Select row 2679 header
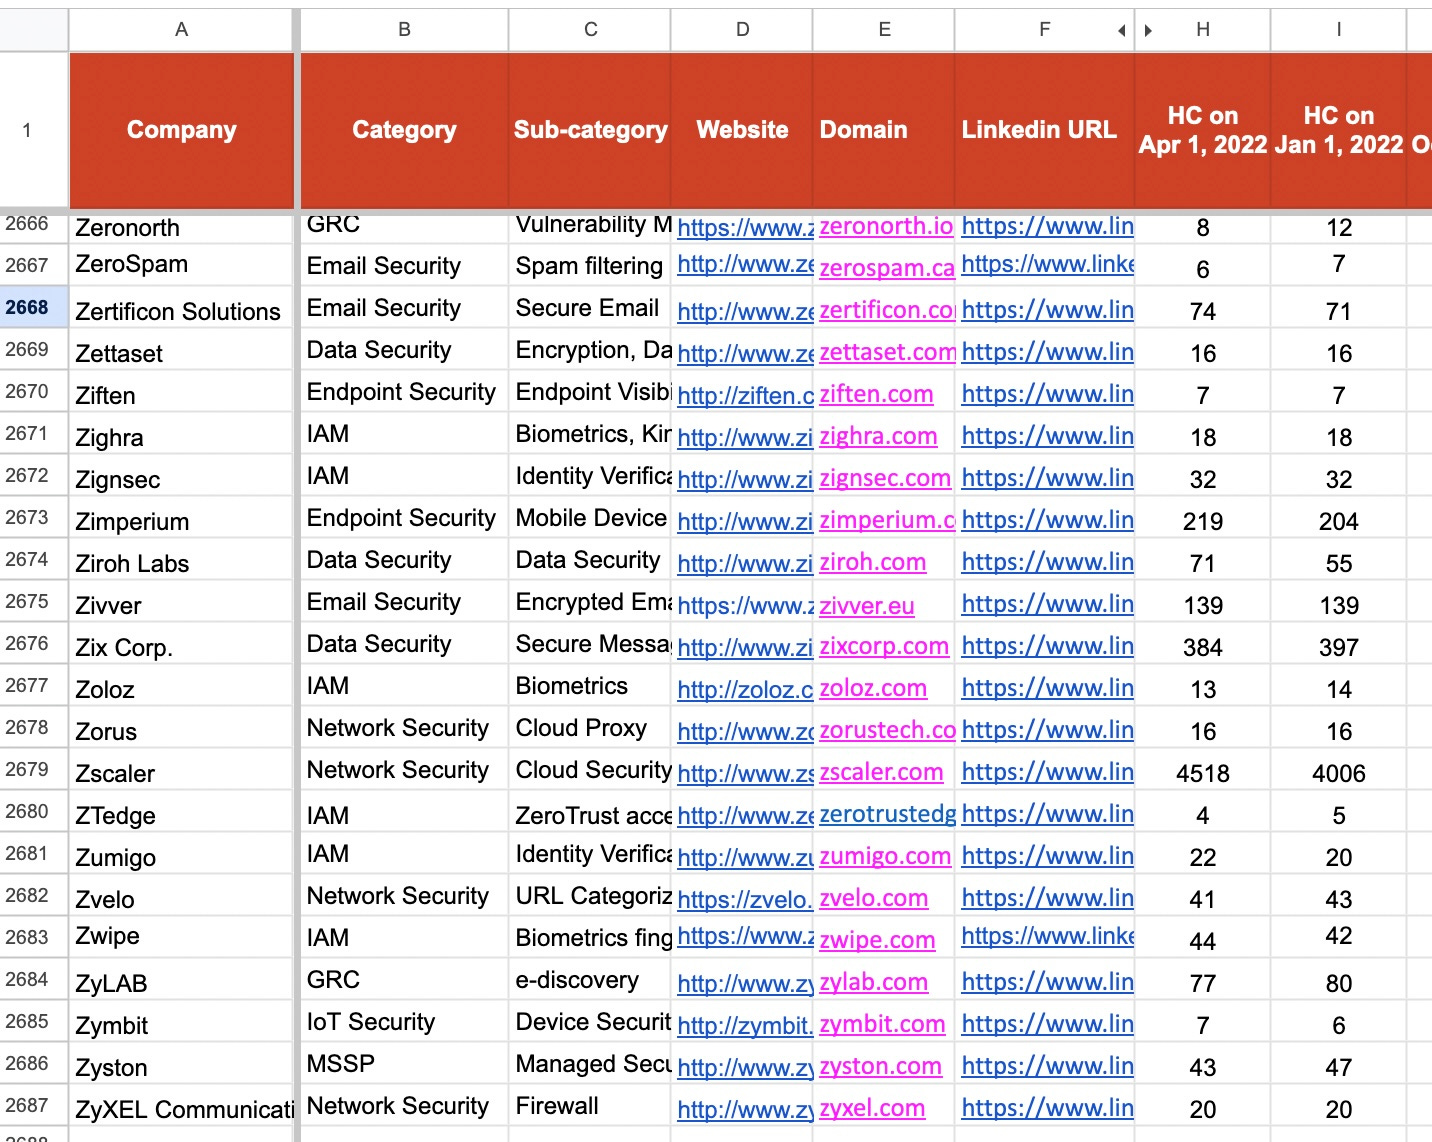This screenshot has width=1432, height=1142. pyautogui.click(x=34, y=769)
